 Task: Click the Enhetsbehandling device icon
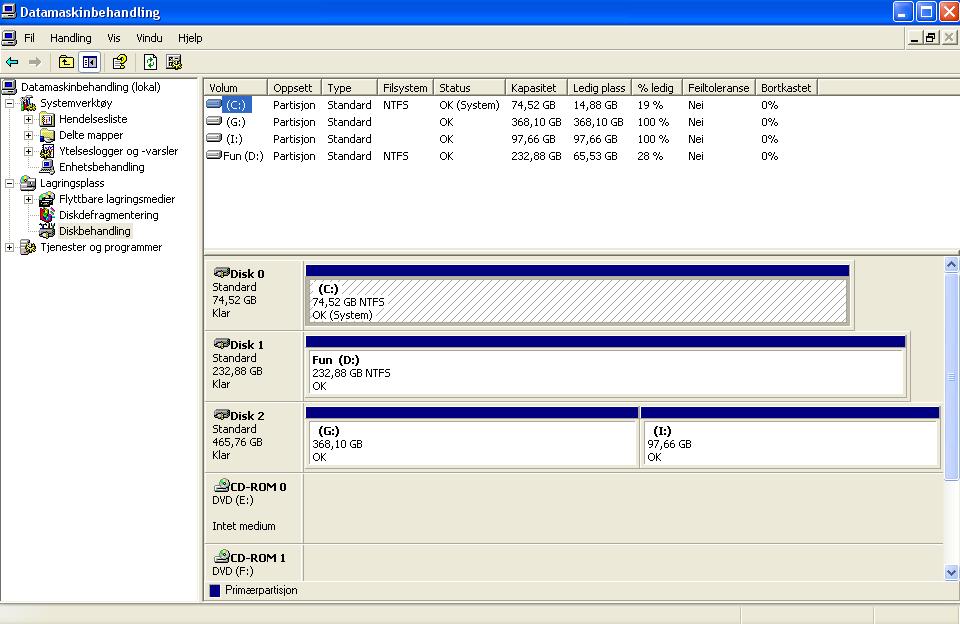[47, 167]
